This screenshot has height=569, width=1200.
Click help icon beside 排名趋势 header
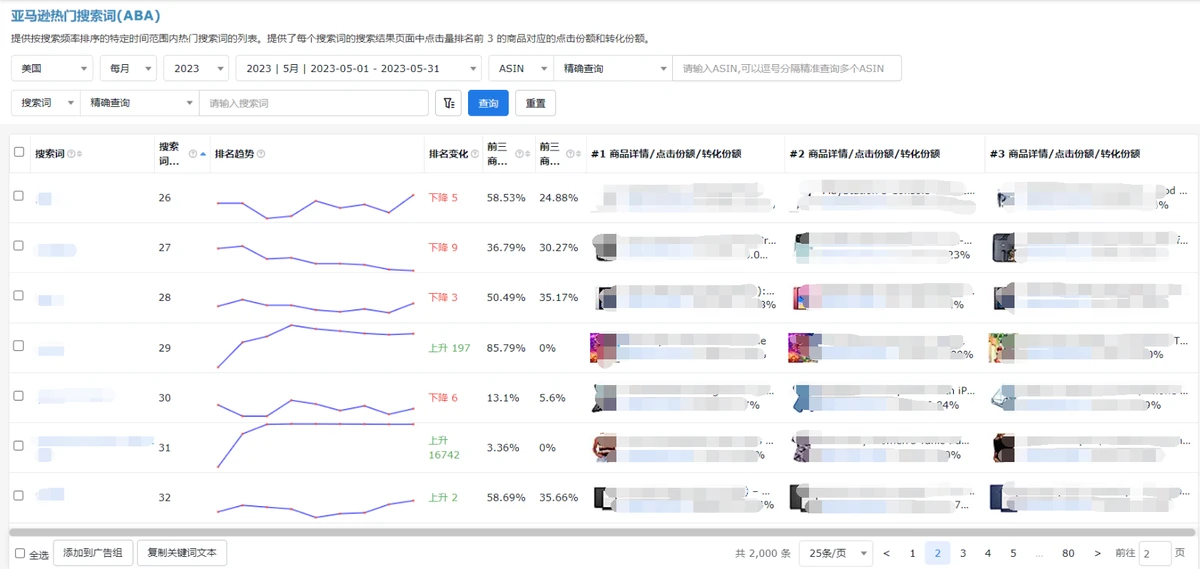[261, 154]
